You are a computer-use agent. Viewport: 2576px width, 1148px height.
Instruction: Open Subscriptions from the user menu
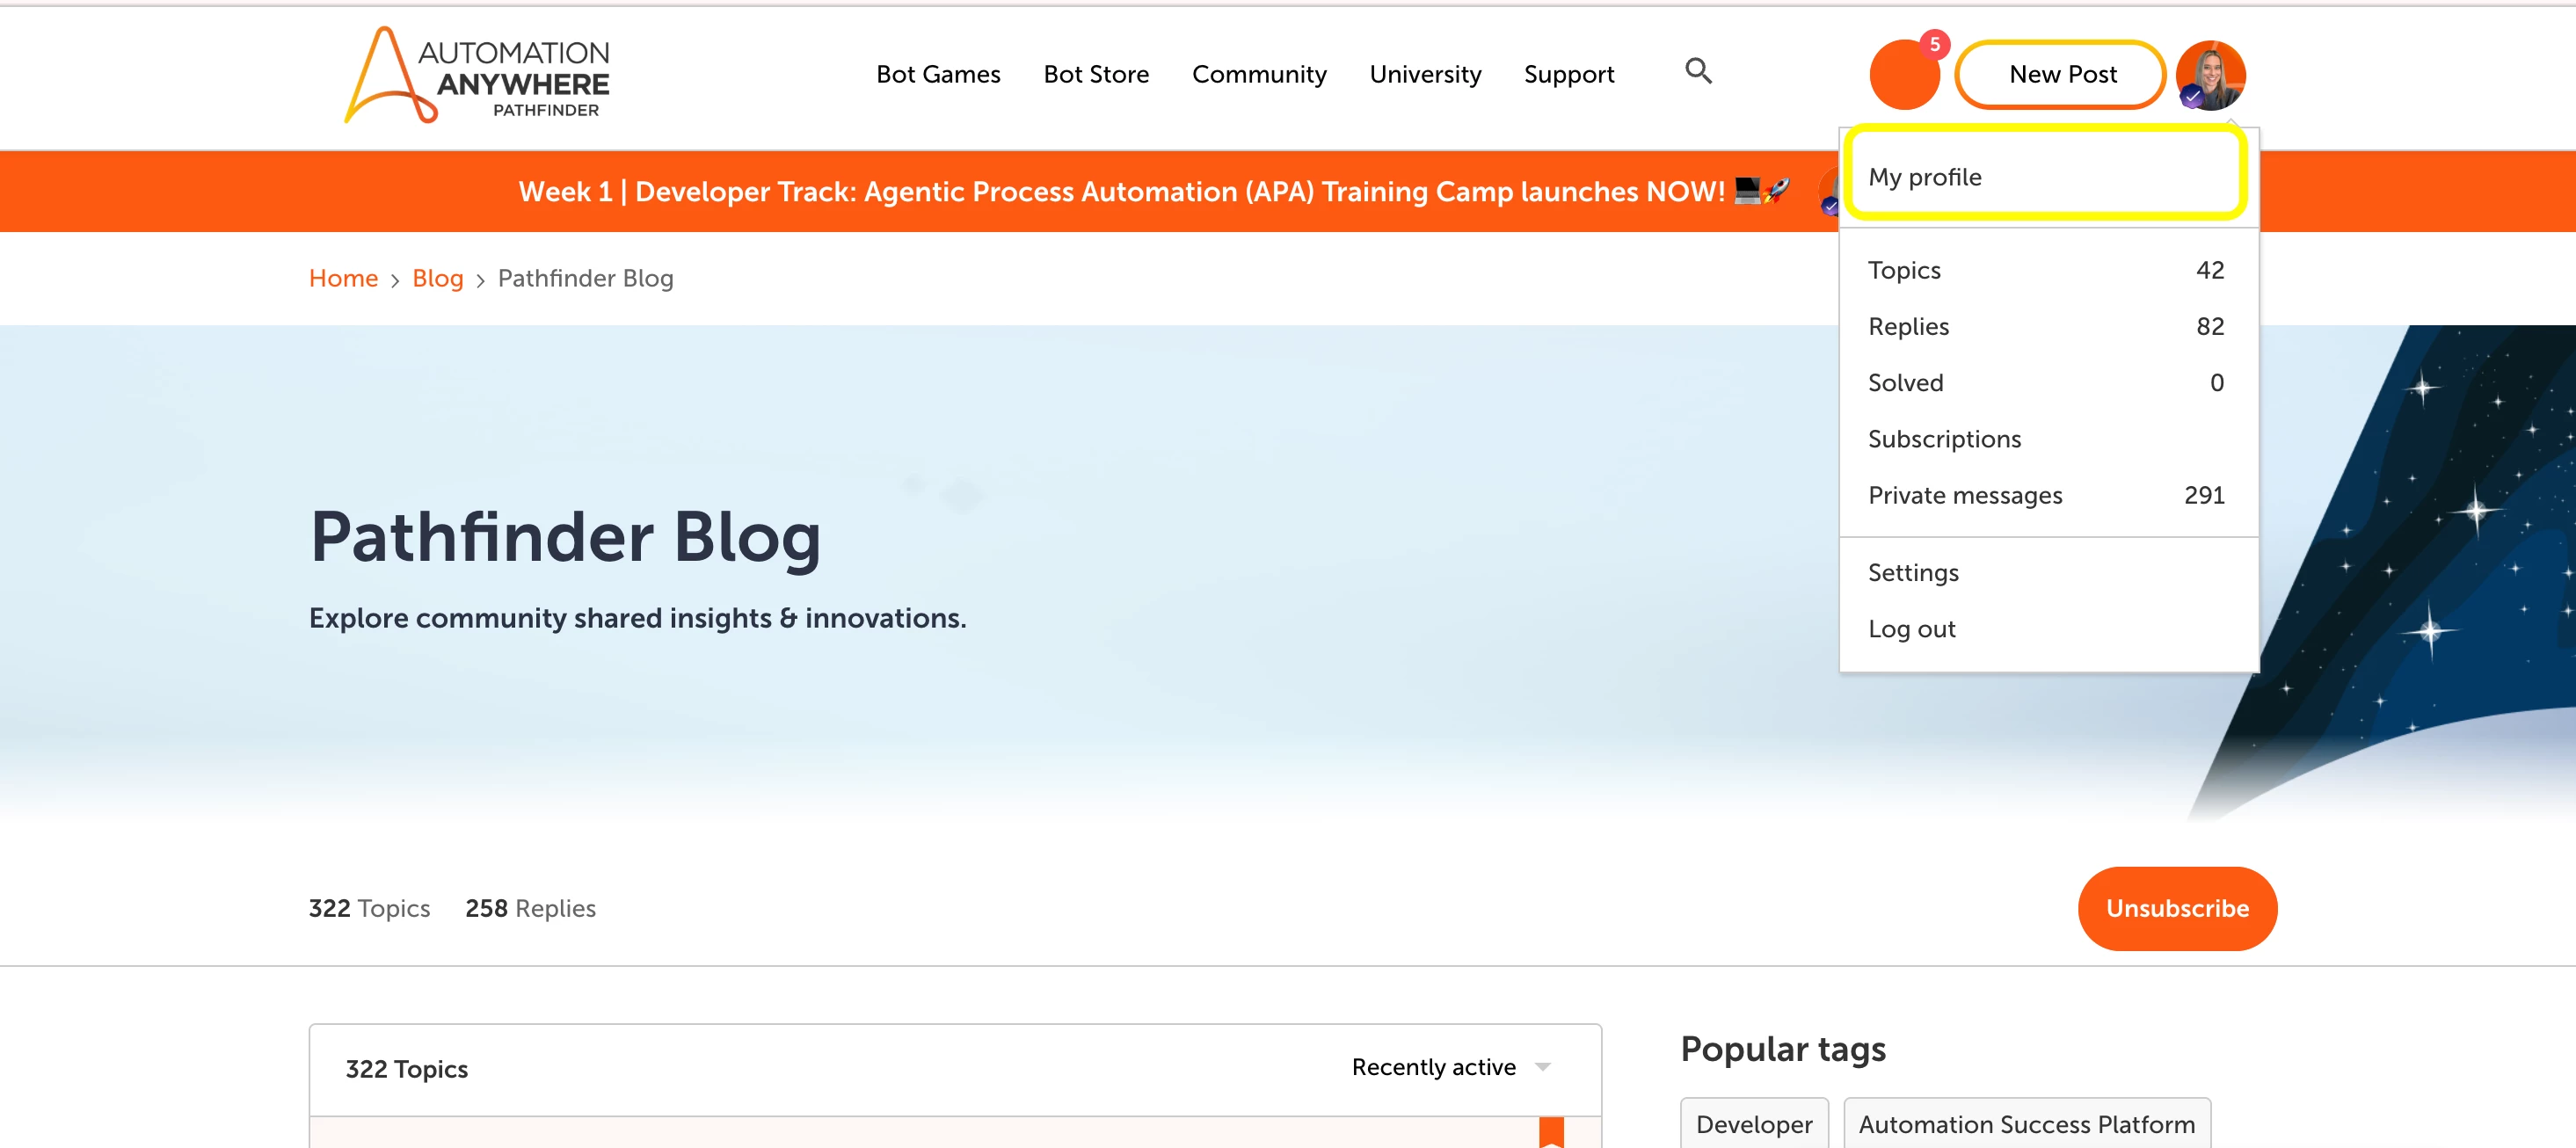point(1944,439)
